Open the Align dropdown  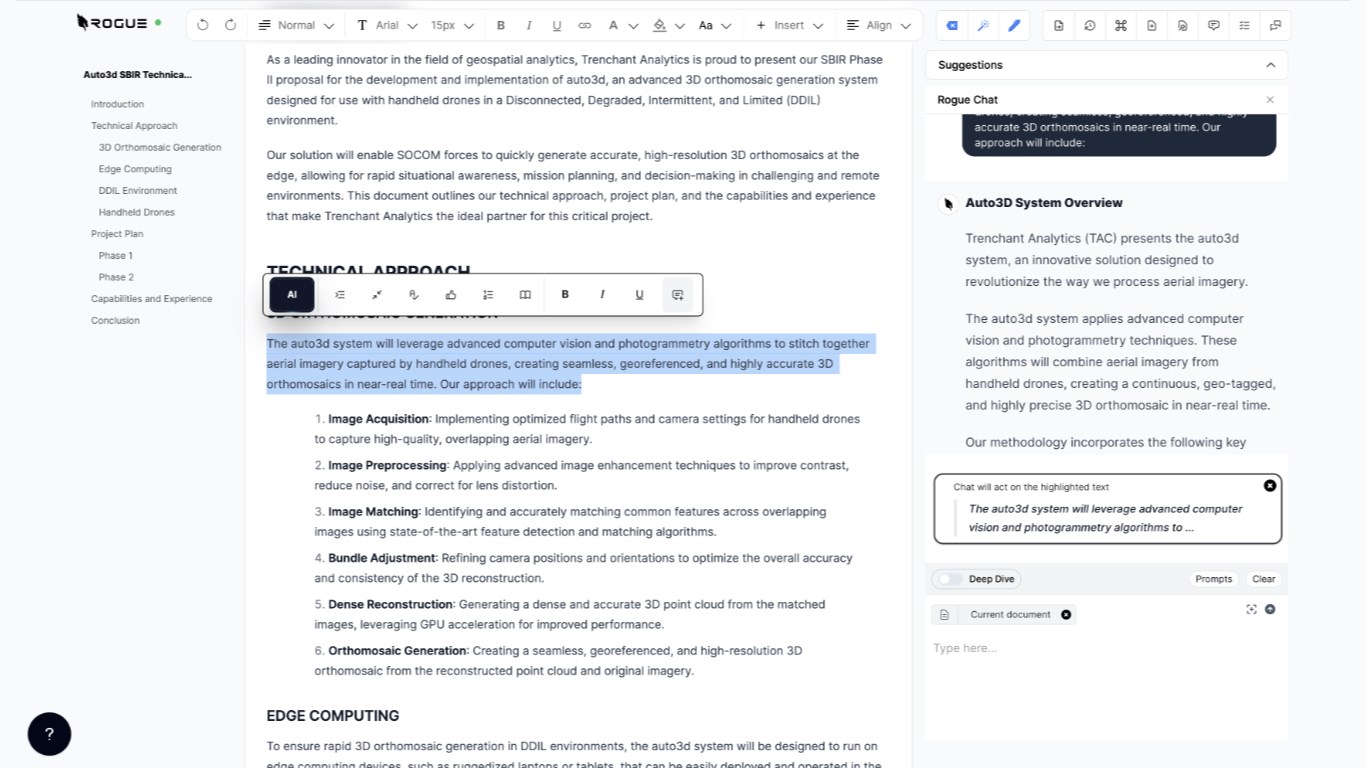879,25
